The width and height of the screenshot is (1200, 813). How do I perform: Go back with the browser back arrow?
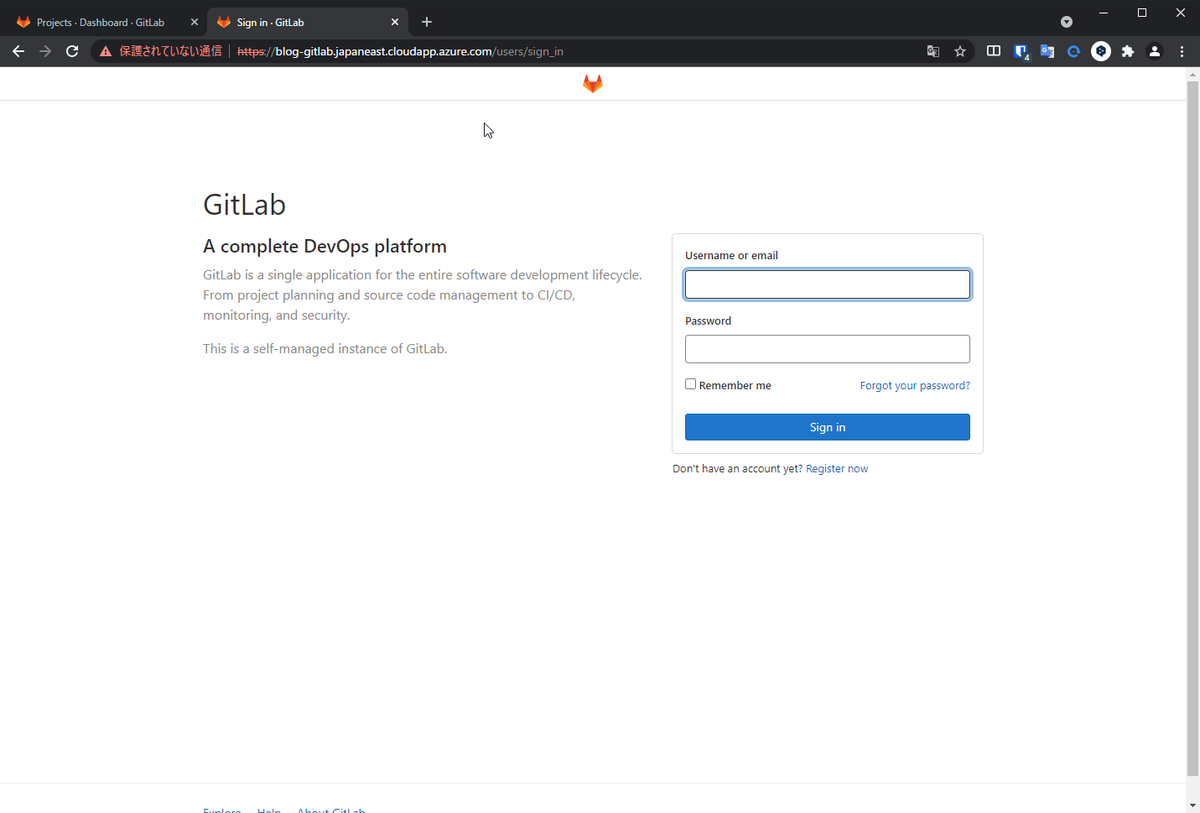coord(18,51)
